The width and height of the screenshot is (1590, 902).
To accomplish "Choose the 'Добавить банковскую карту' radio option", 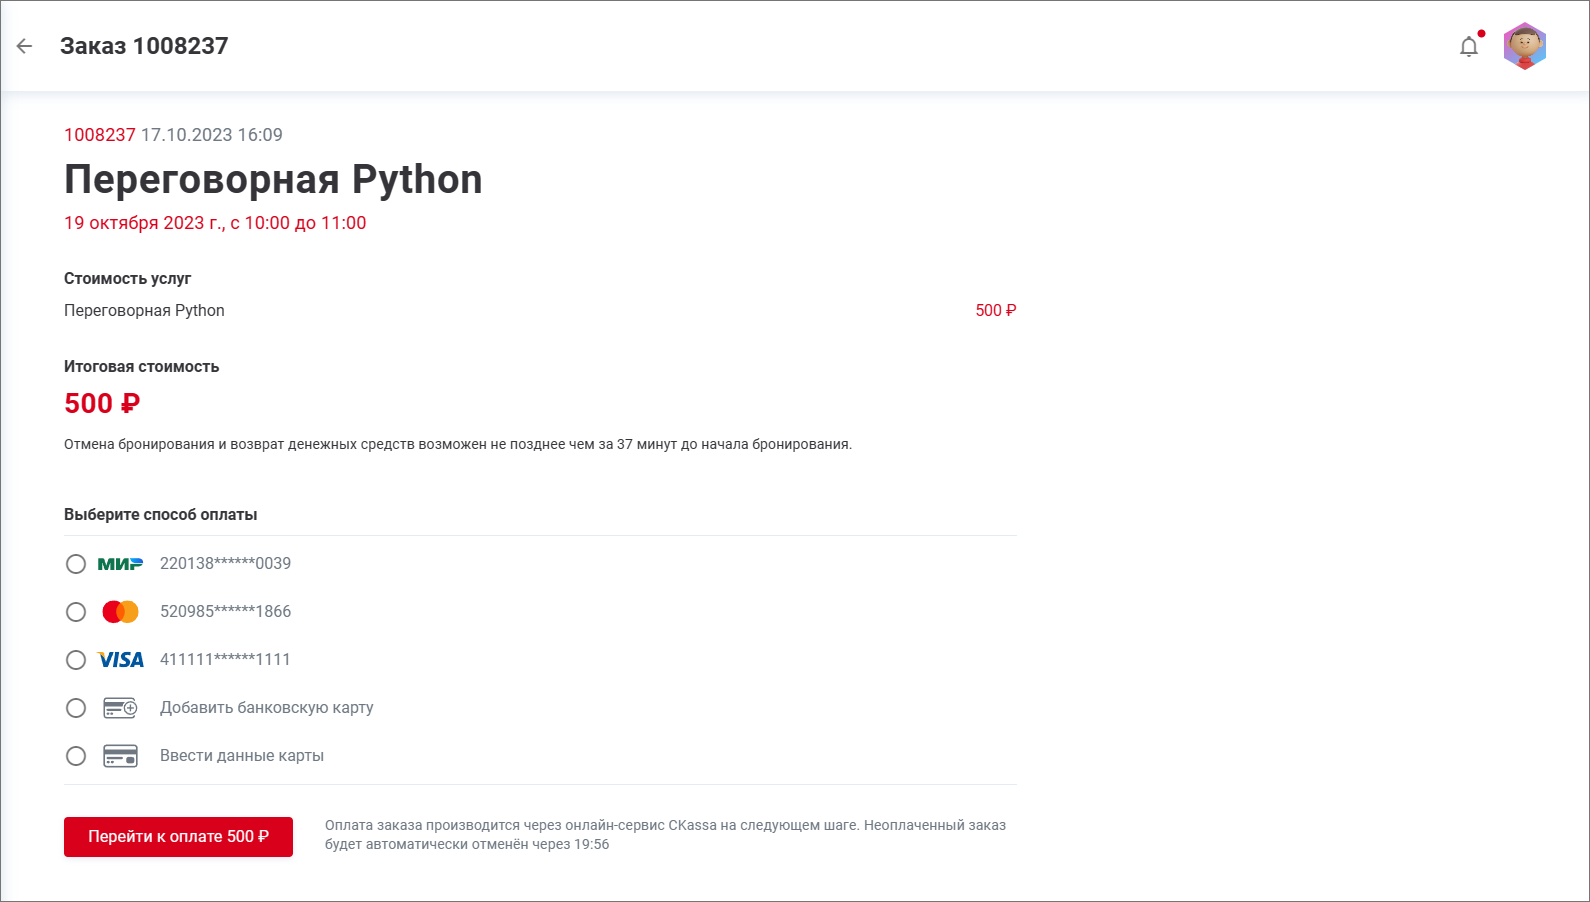I will 76,708.
